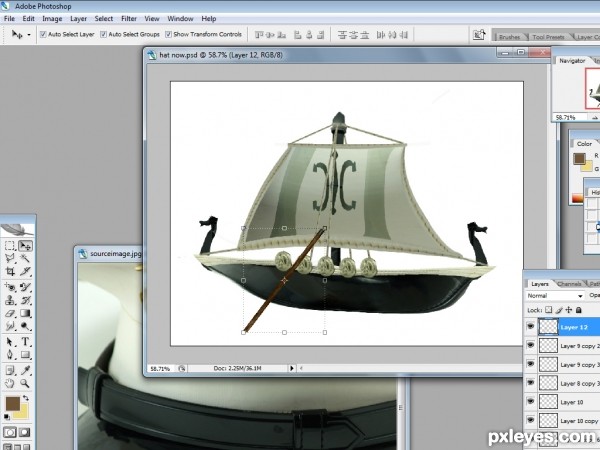Open the Image menu
The image size is (600, 450).
[x=52, y=18]
